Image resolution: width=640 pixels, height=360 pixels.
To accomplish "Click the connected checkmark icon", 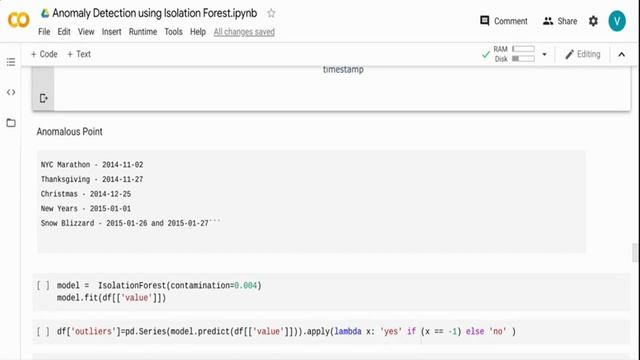I will pyautogui.click(x=485, y=54).
